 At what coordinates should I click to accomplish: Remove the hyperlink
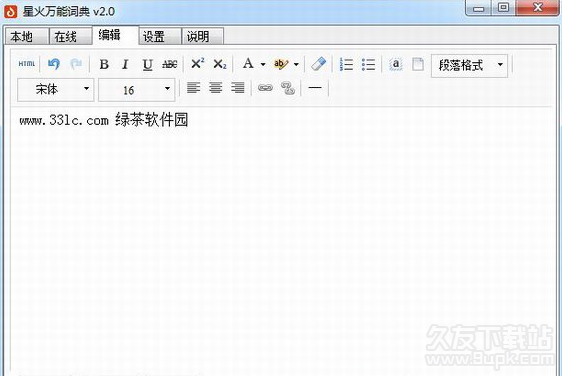coord(288,88)
